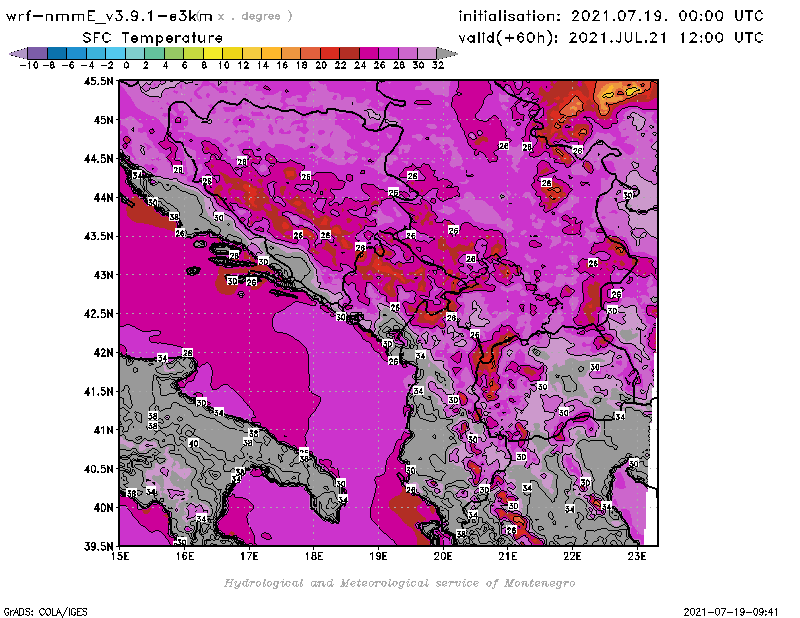Click the '43N' latitude label
The width and height of the screenshot is (800, 618).
tap(103, 275)
